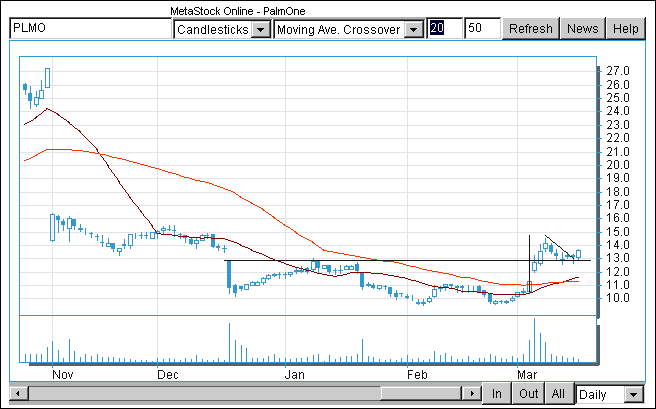Click the 13.0 price axis label
The width and height of the screenshot is (656, 409).
pos(618,258)
